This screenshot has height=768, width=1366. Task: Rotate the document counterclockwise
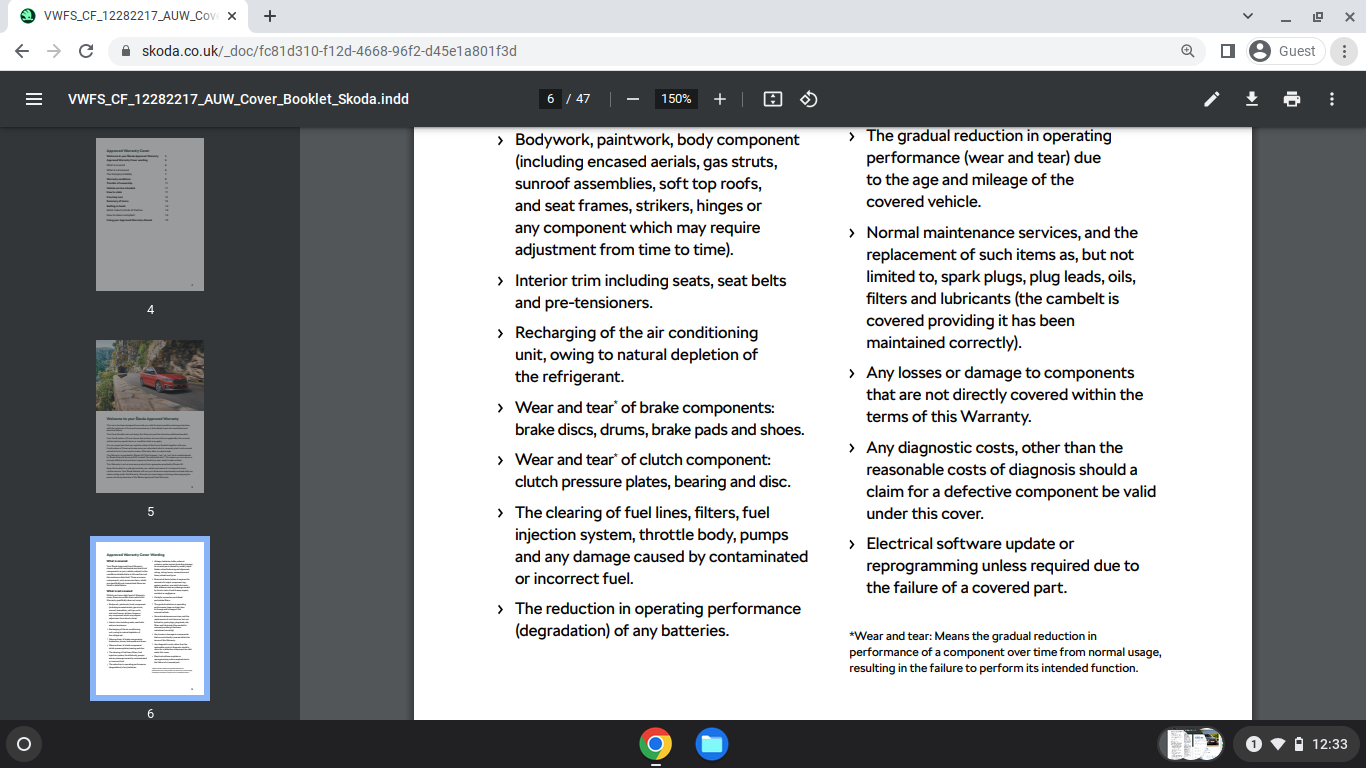810,99
